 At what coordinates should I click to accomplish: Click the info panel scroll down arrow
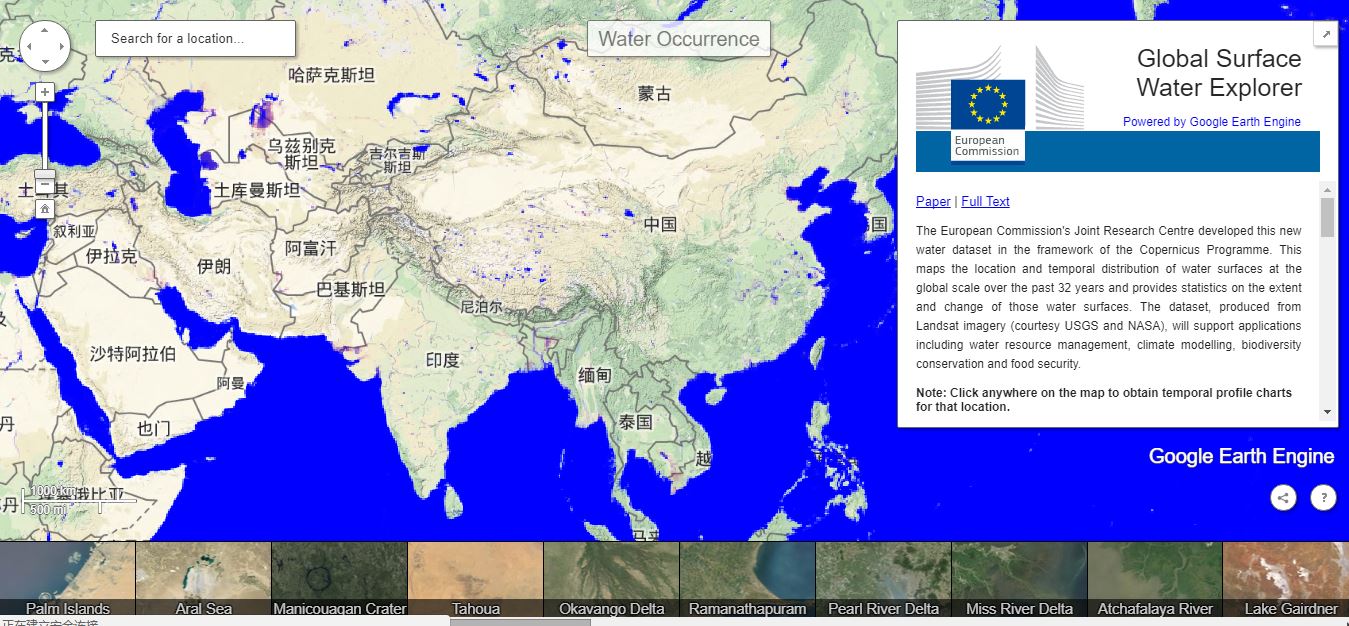(1327, 411)
